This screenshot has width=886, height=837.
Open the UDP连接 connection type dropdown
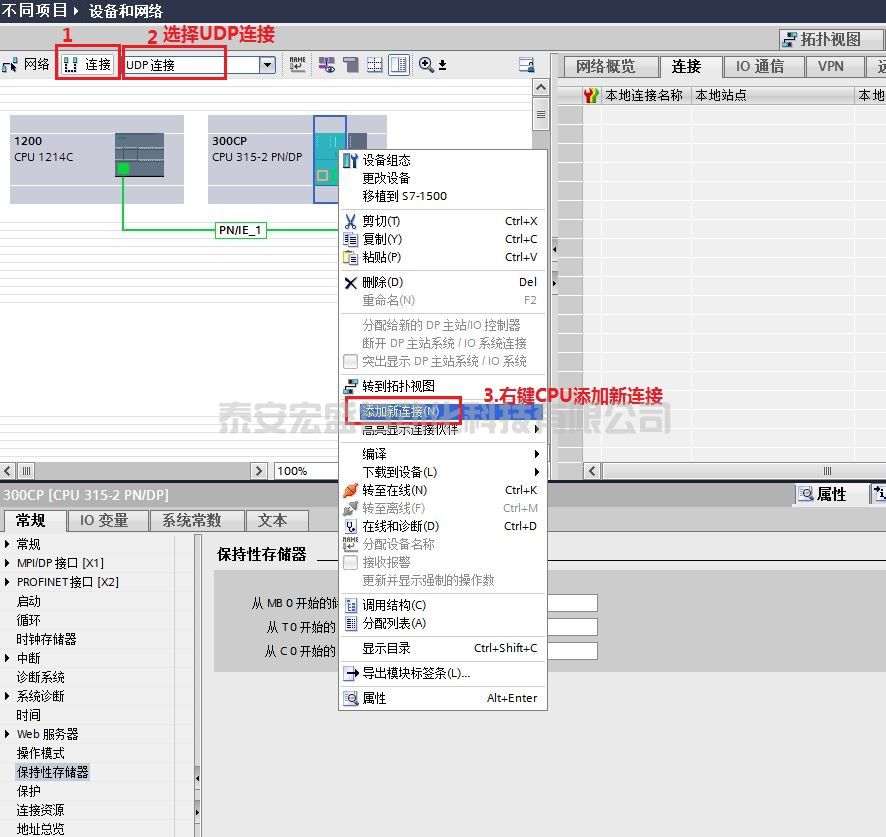click(267, 65)
